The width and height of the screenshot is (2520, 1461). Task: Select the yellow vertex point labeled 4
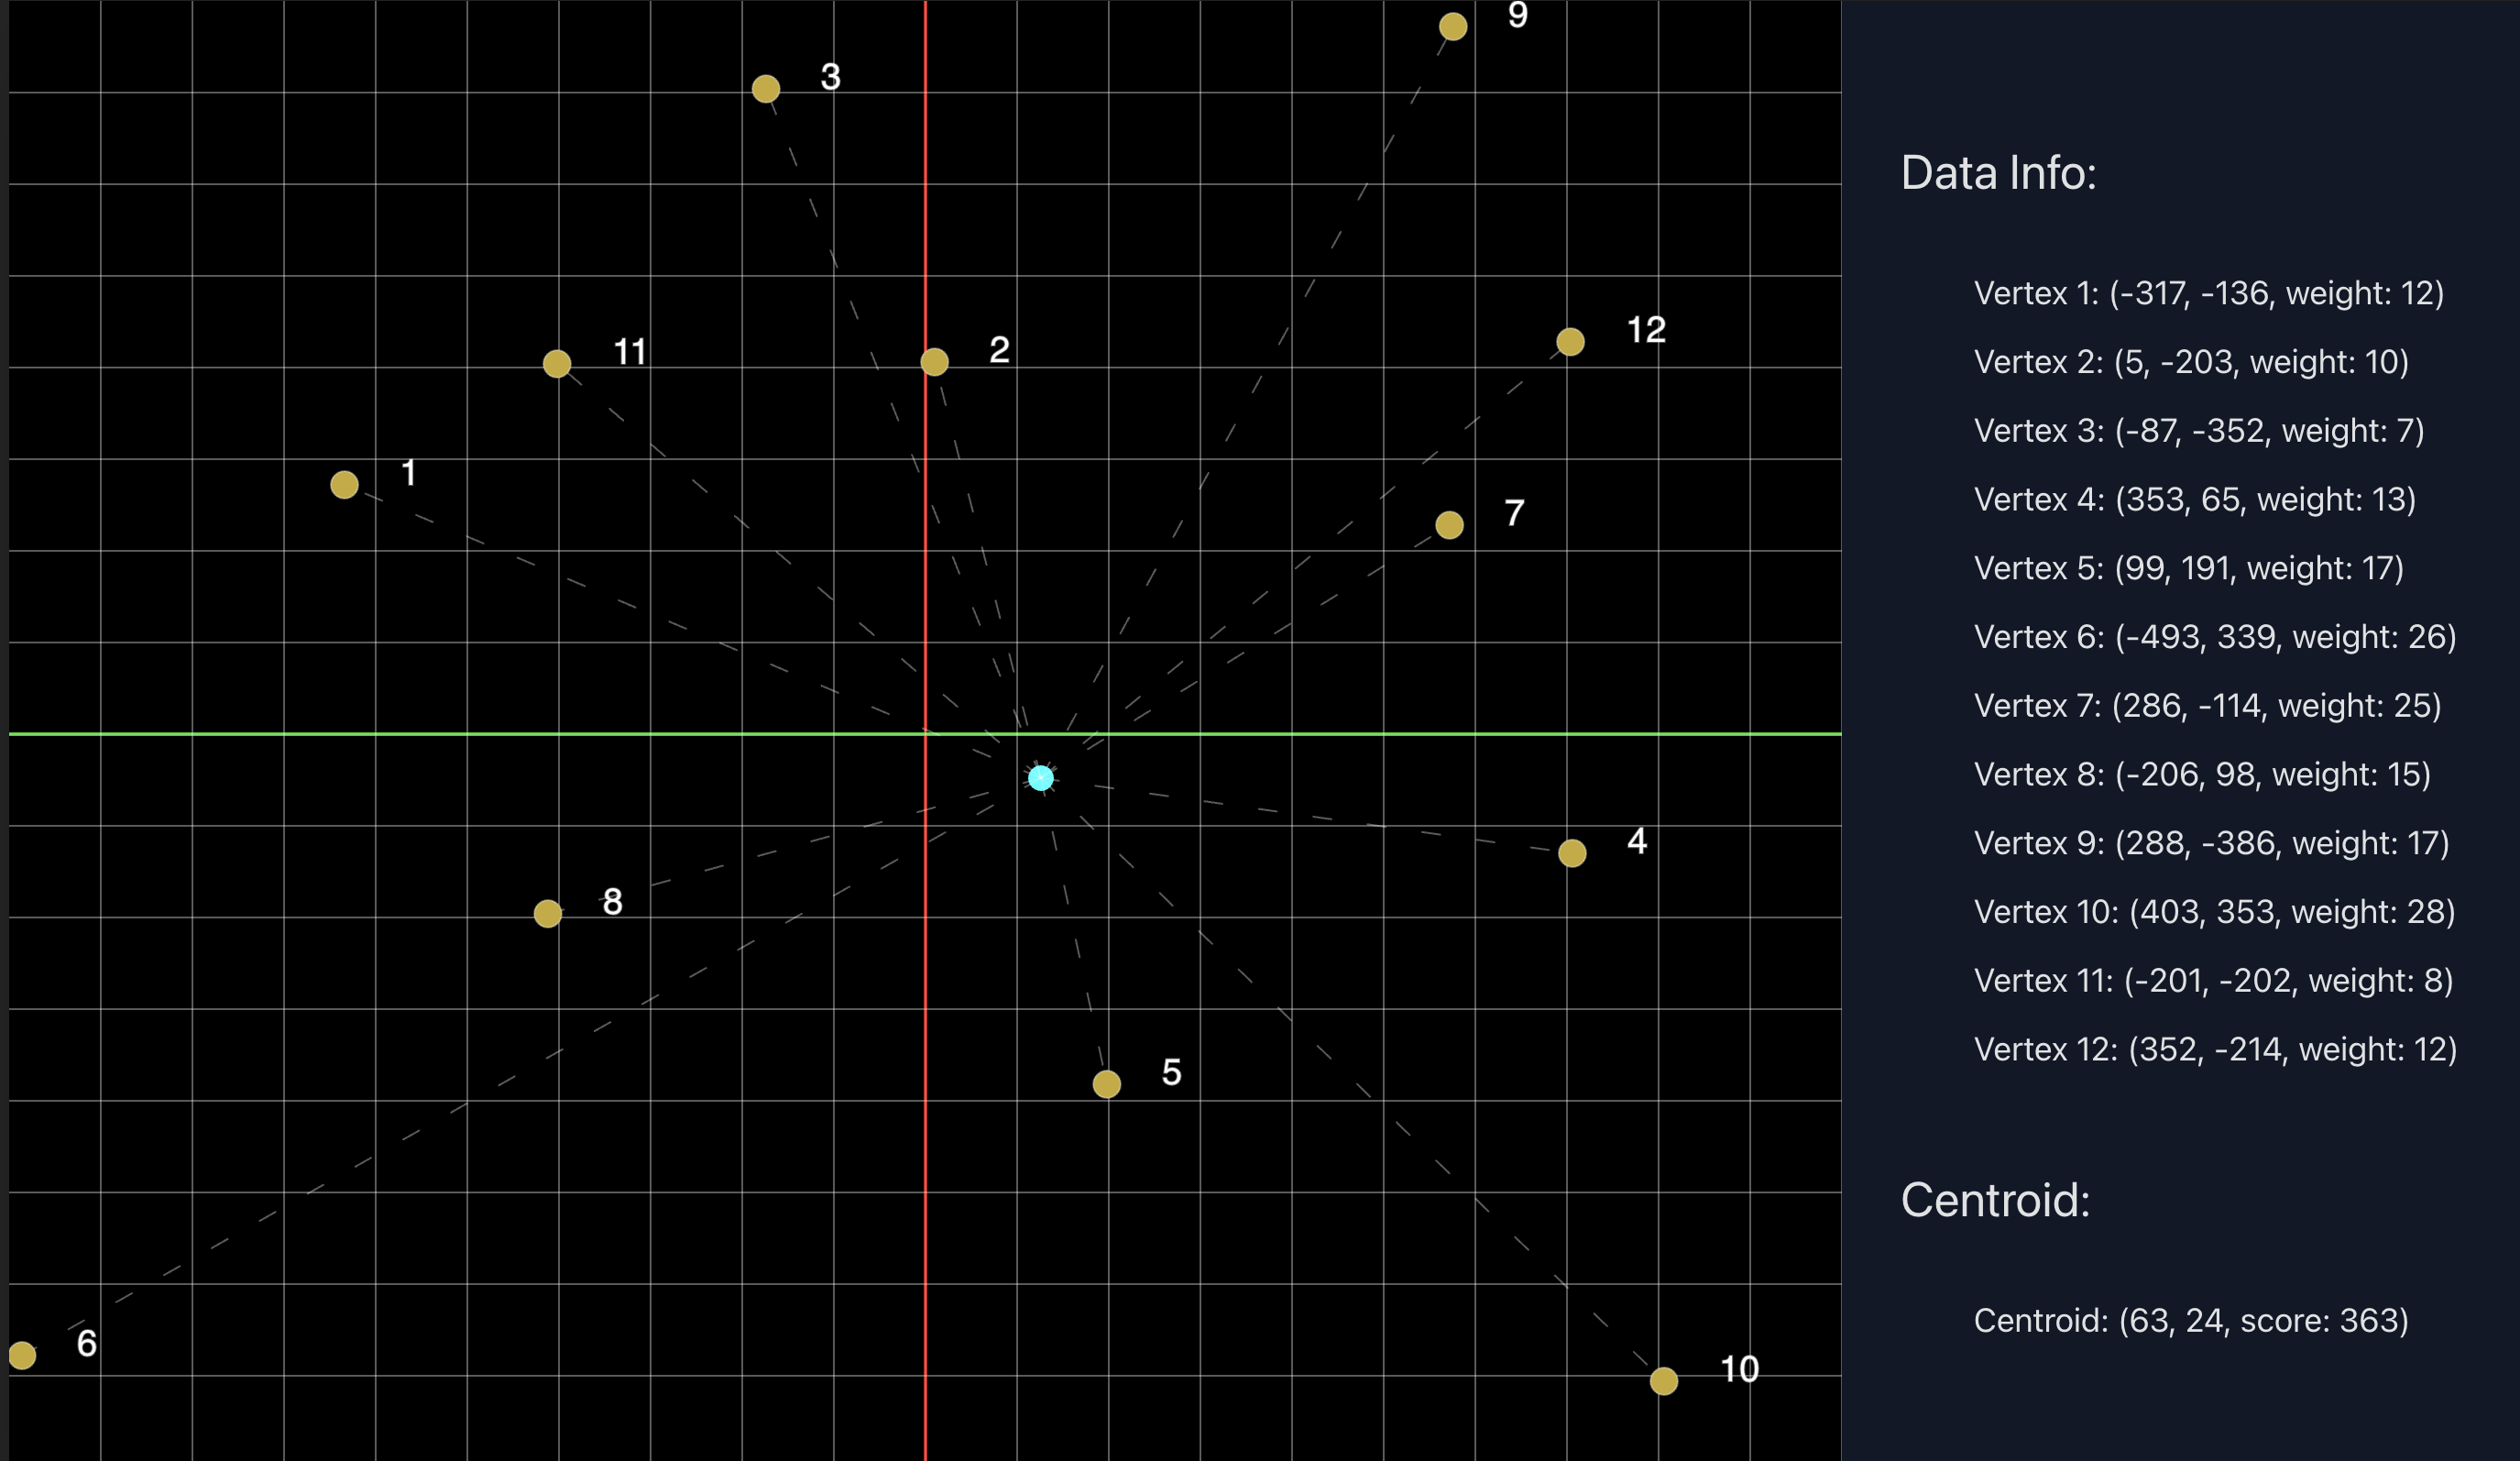click(1572, 853)
